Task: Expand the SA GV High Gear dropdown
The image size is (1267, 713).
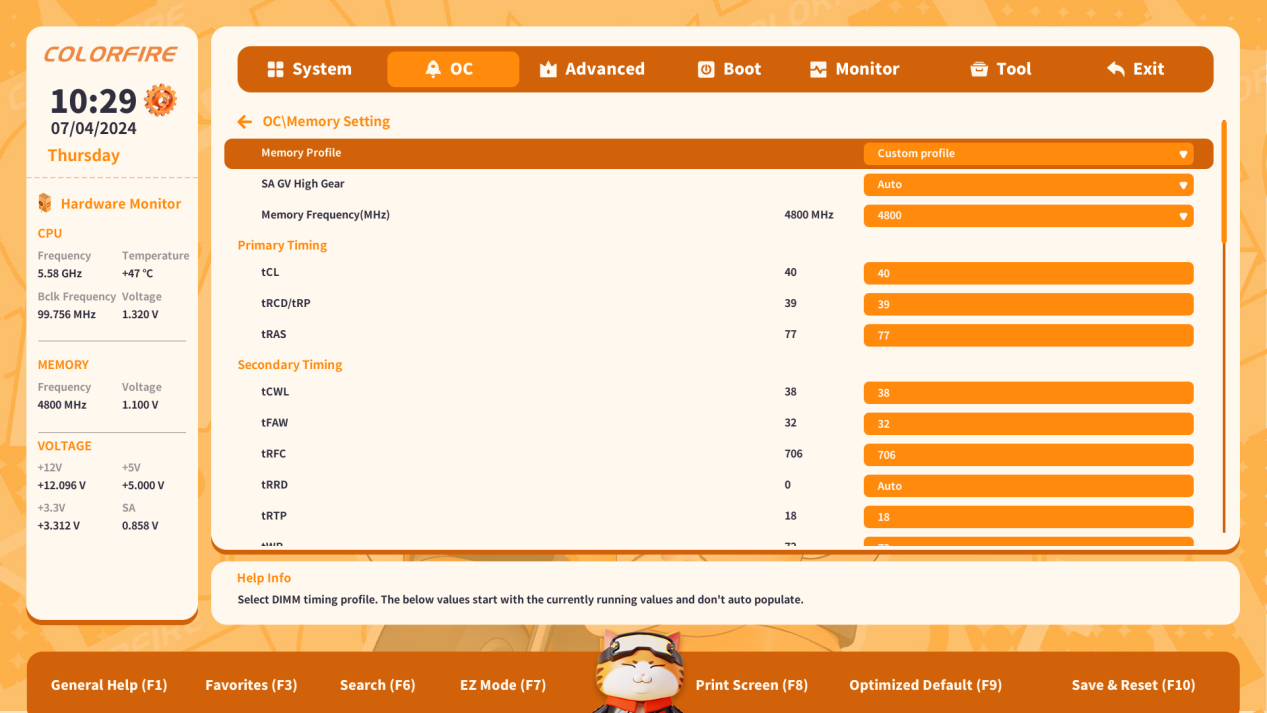Action: tap(1028, 184)
